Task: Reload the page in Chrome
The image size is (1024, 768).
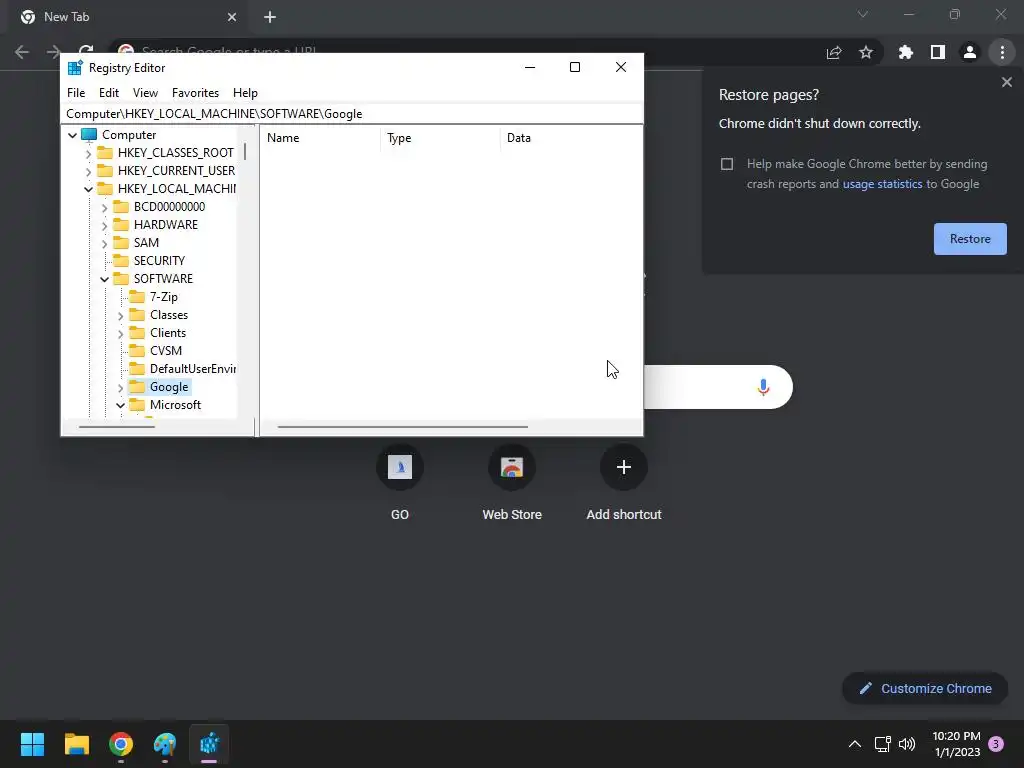Action: coord(86,52)
